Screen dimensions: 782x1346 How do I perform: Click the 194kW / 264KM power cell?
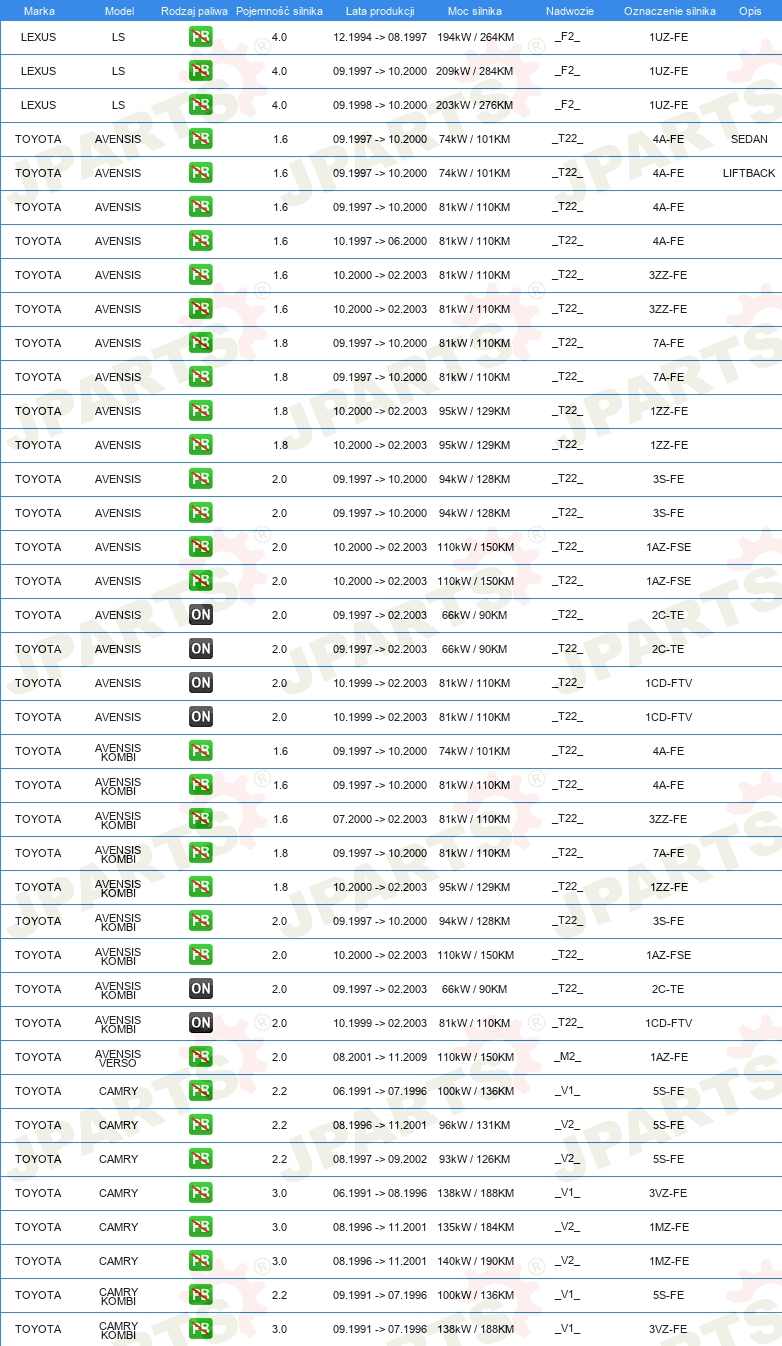pos(475,37)
